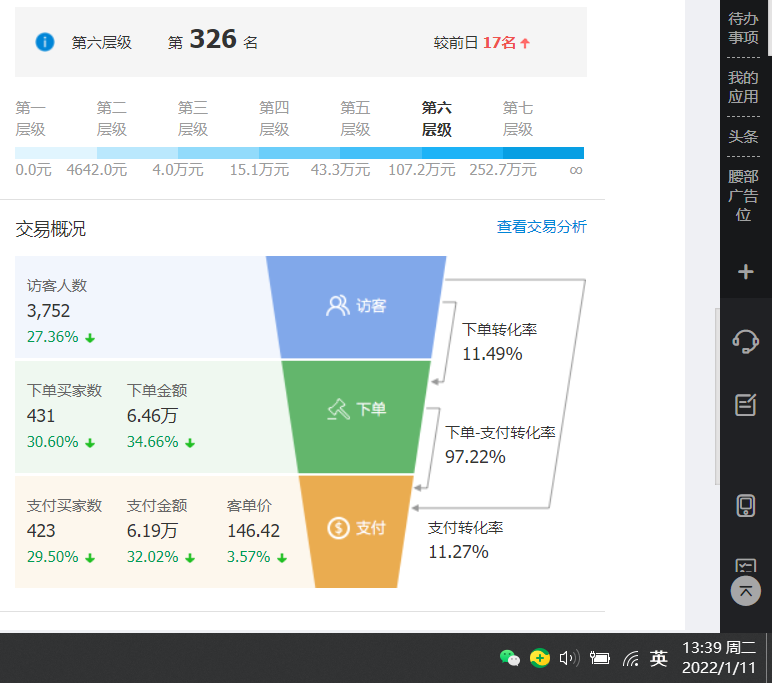This screenshot has width=772, height=683.
Task: Click the 4642.0元 tier threshold label
Action: coord(97,170)
